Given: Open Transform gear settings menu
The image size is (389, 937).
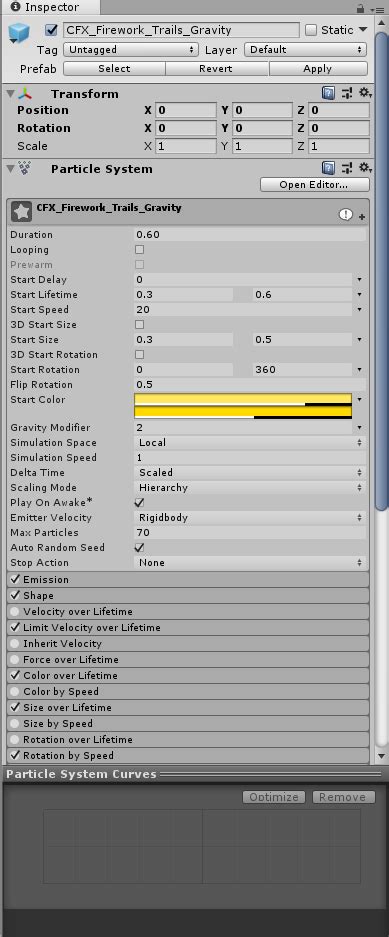Looking at the screenshot, I should coord(365,93).
